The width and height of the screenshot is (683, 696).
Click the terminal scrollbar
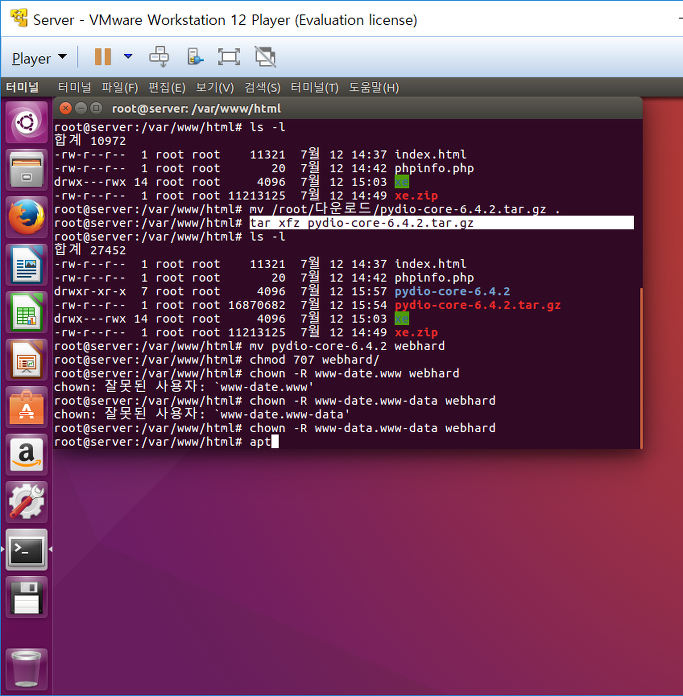(x=641, y=368)
